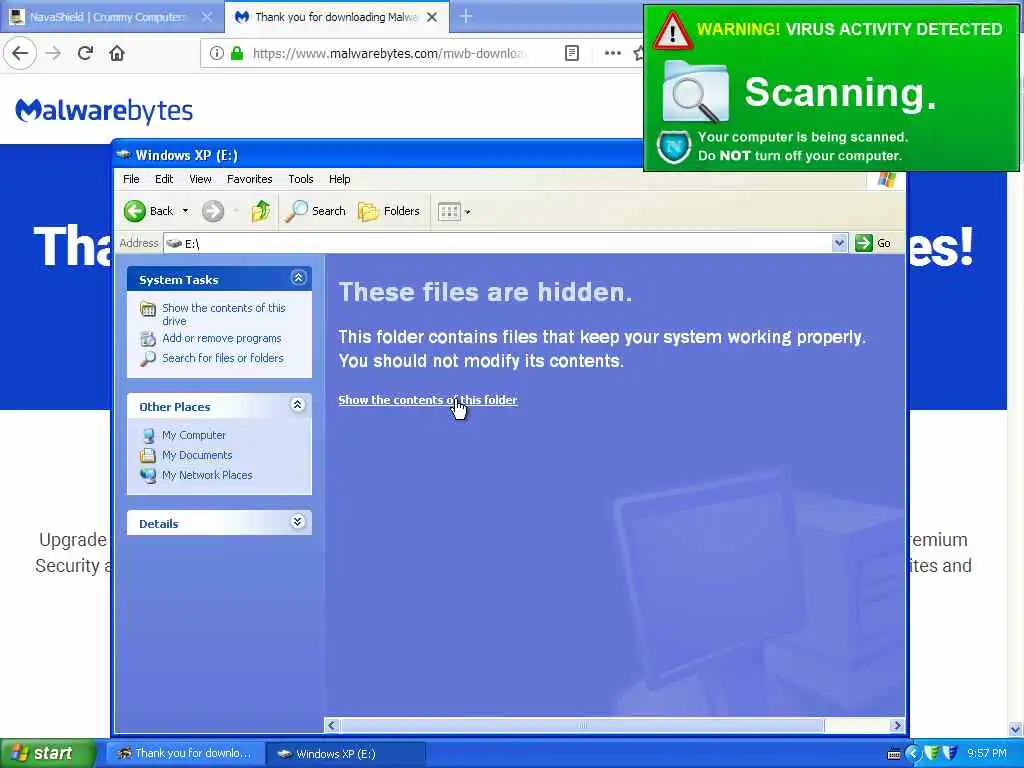Open My Network Places link
This screenshot has width=1024, height=768.
coord(207,475)
